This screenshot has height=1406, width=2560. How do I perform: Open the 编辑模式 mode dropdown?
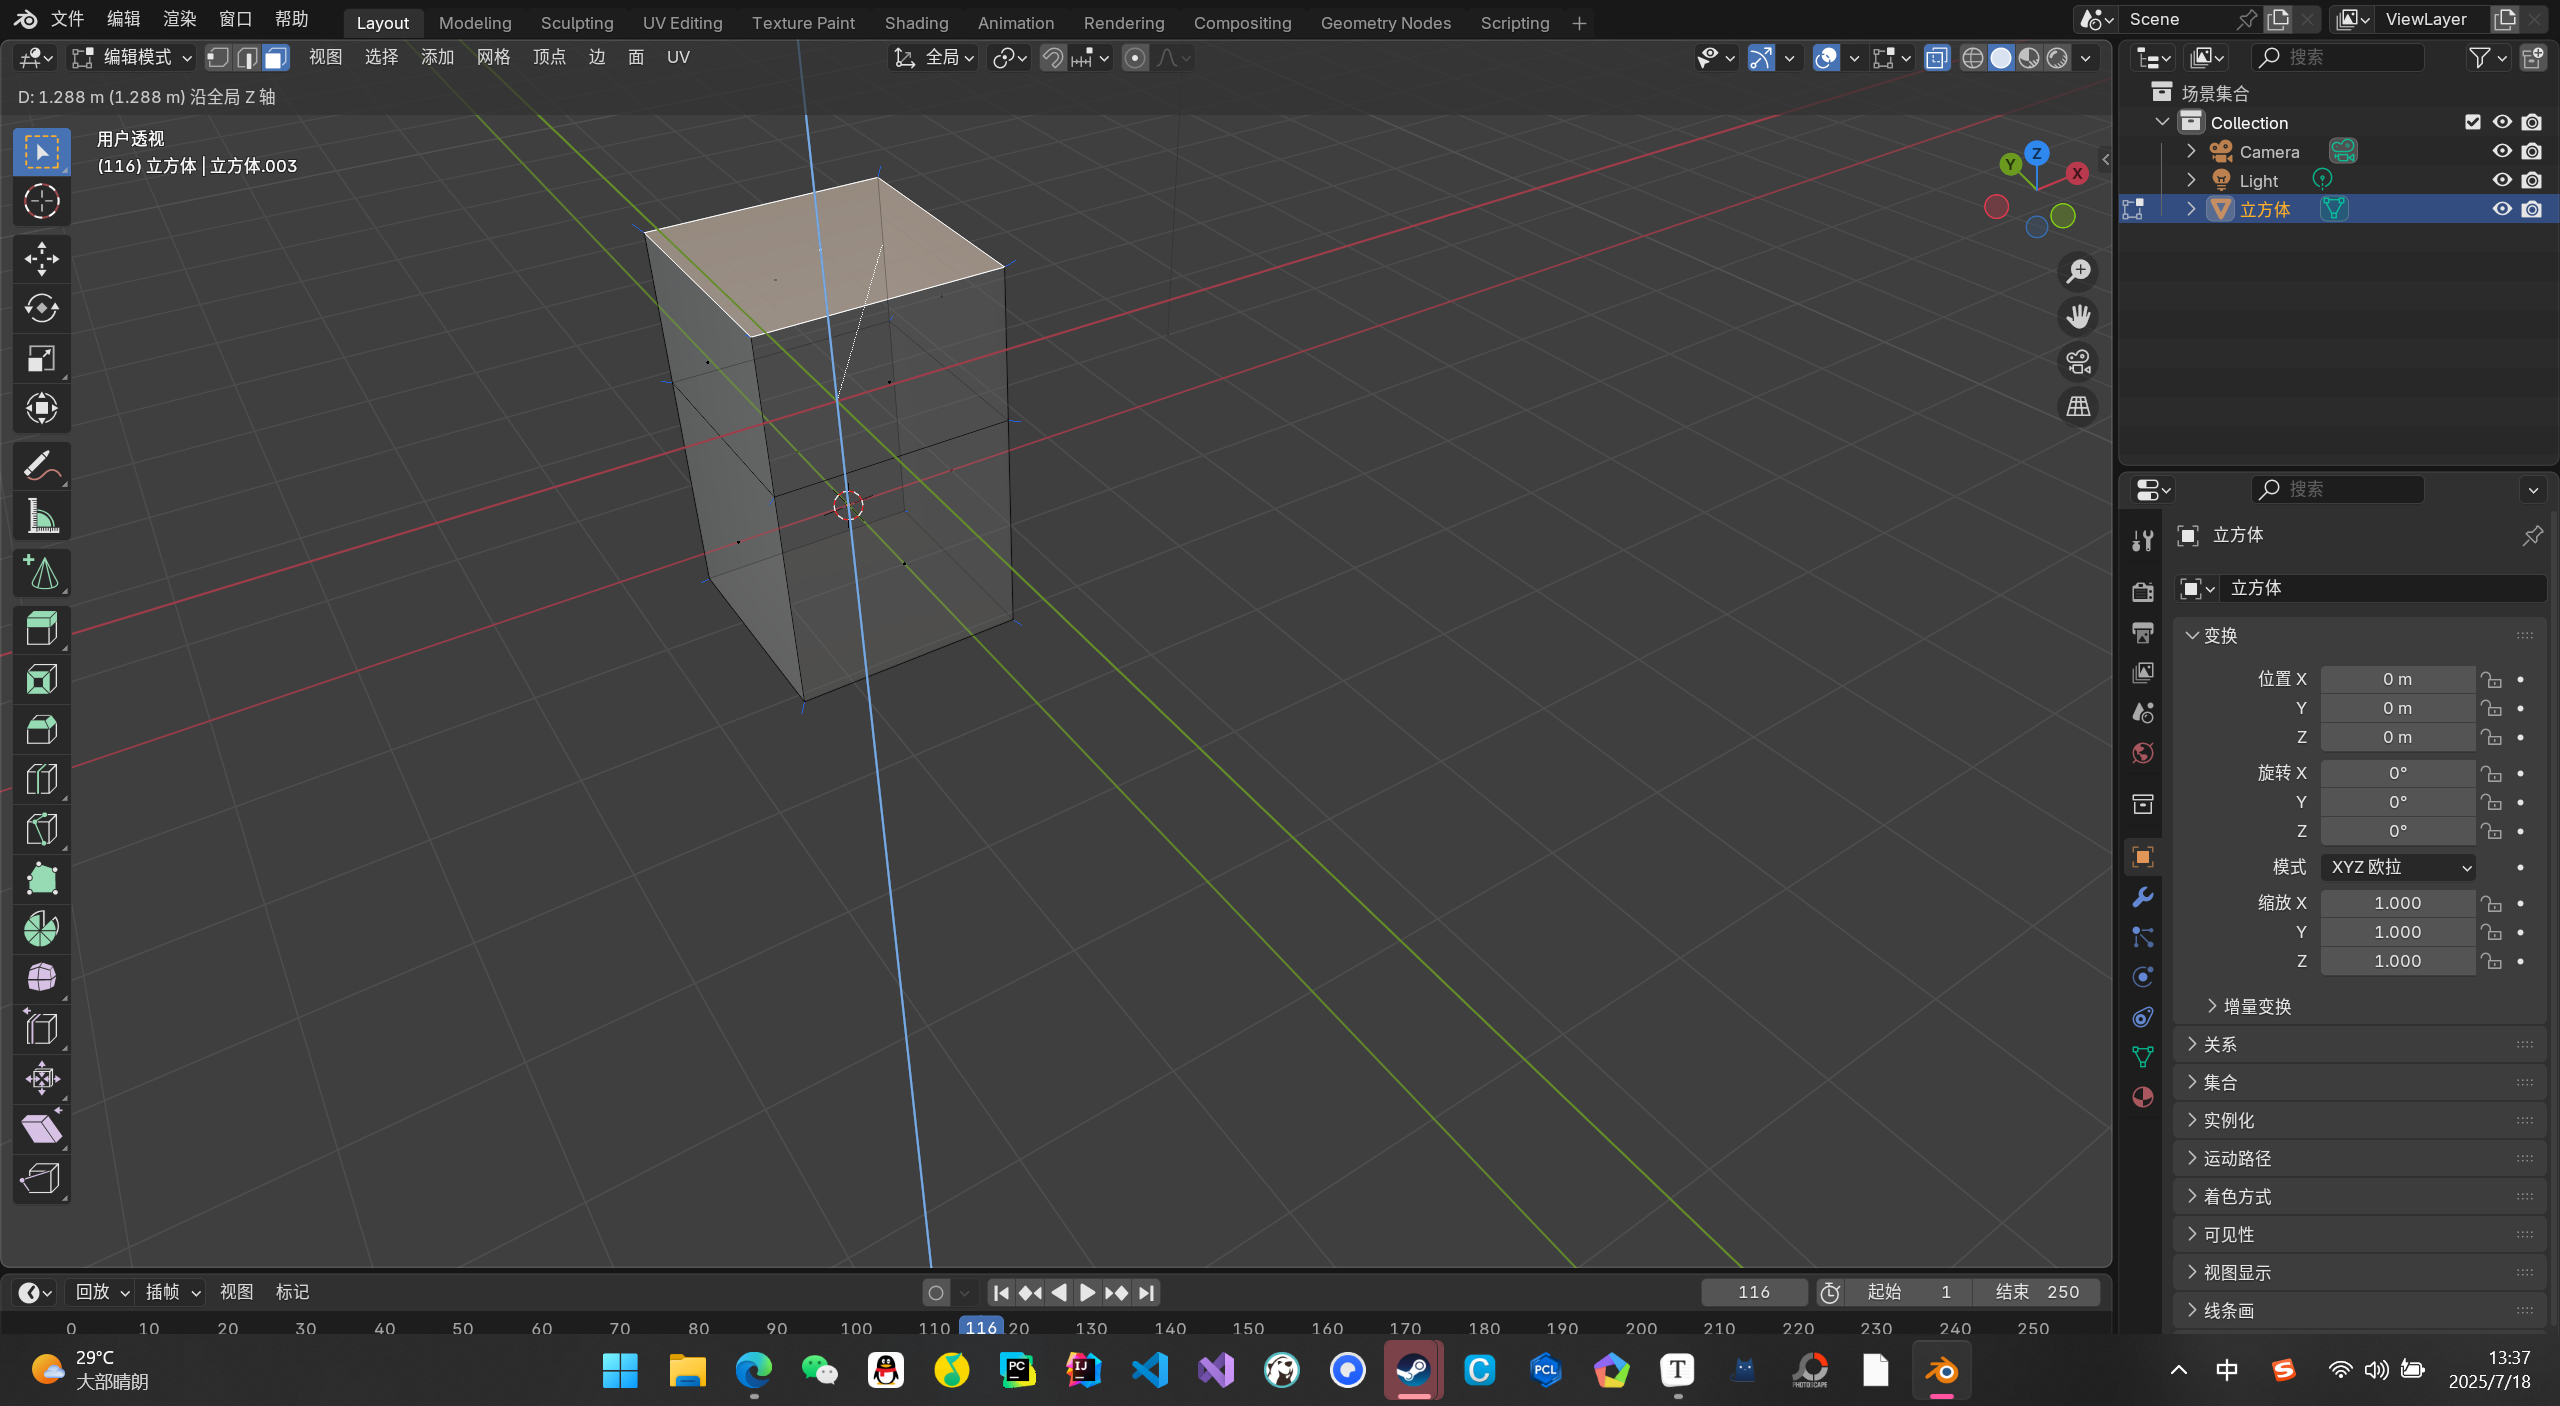click(132, 58)
